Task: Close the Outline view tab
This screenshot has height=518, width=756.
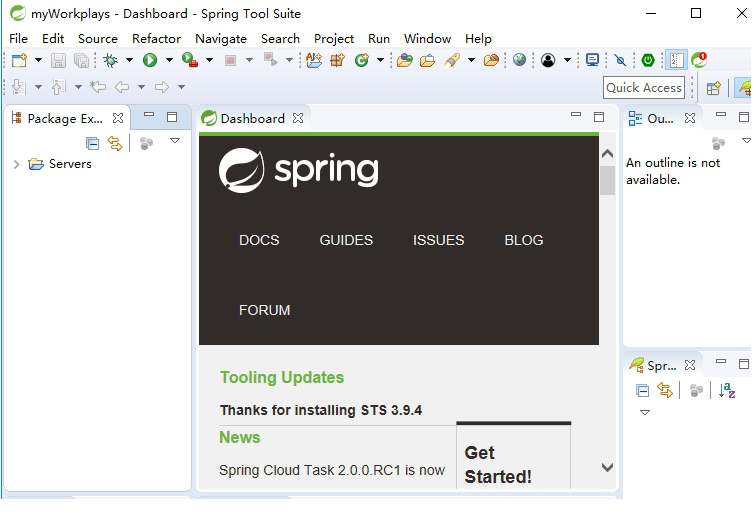Action: tap(690, 118)
